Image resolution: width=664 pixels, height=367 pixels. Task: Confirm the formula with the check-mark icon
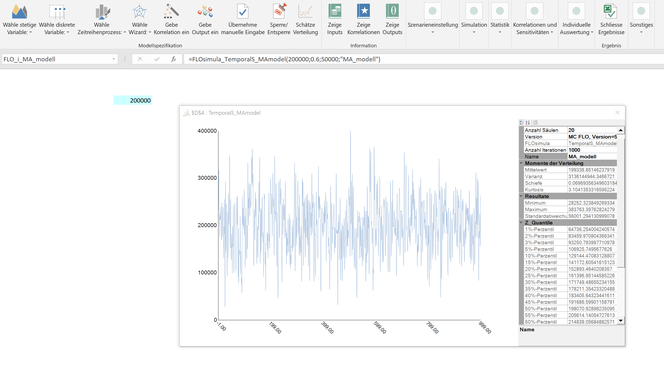coord(157,59)
